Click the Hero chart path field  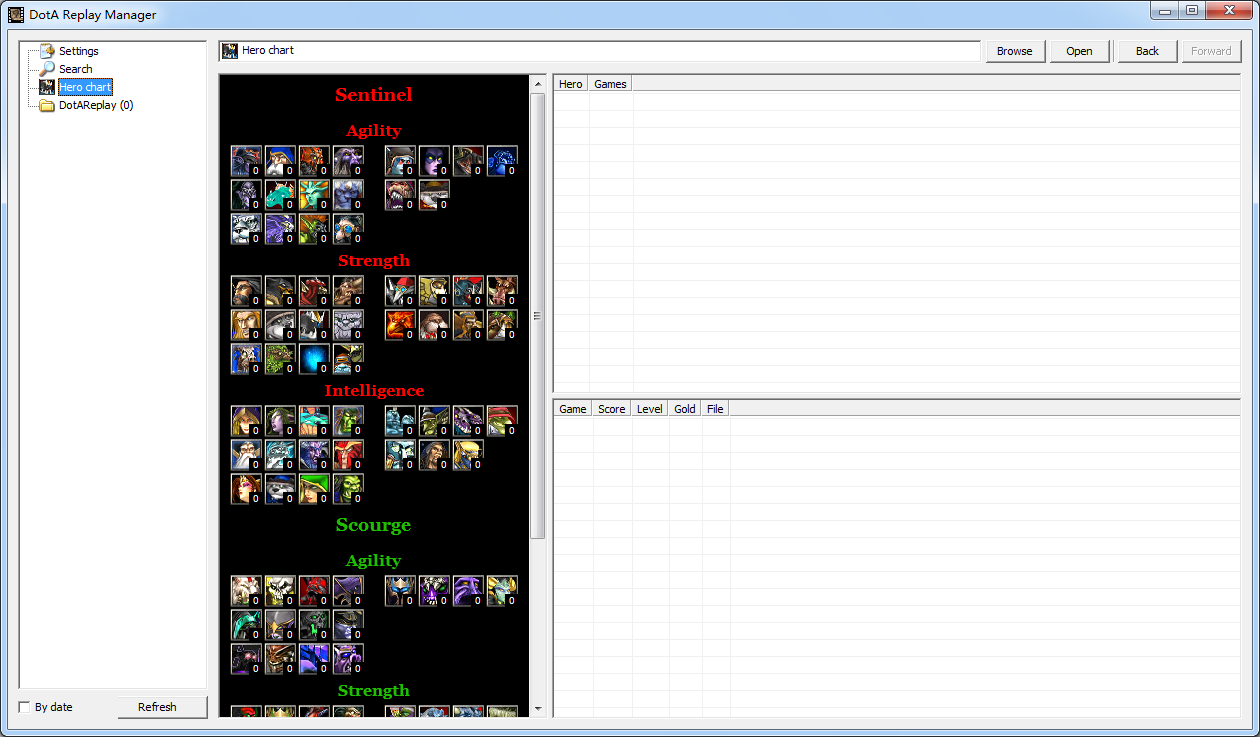click(600, 51)
